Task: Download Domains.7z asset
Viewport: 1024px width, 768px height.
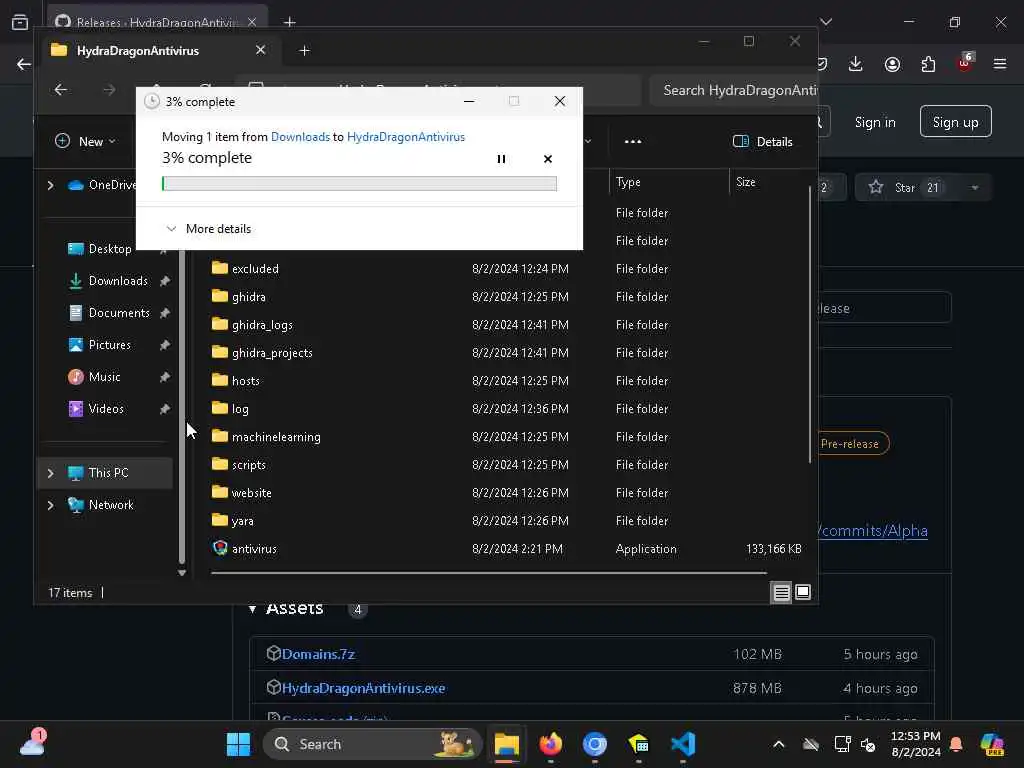Action: coord(318,654)
